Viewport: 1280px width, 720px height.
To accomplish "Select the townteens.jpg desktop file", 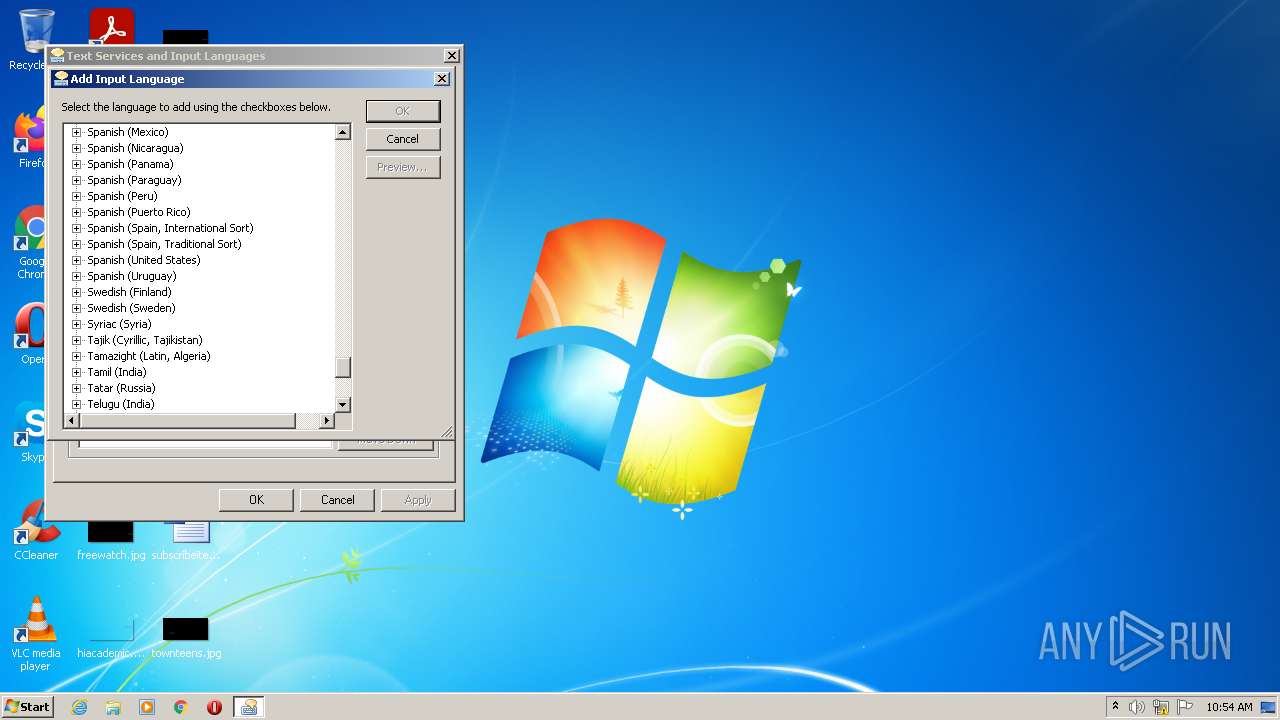I will coord(186,639).
